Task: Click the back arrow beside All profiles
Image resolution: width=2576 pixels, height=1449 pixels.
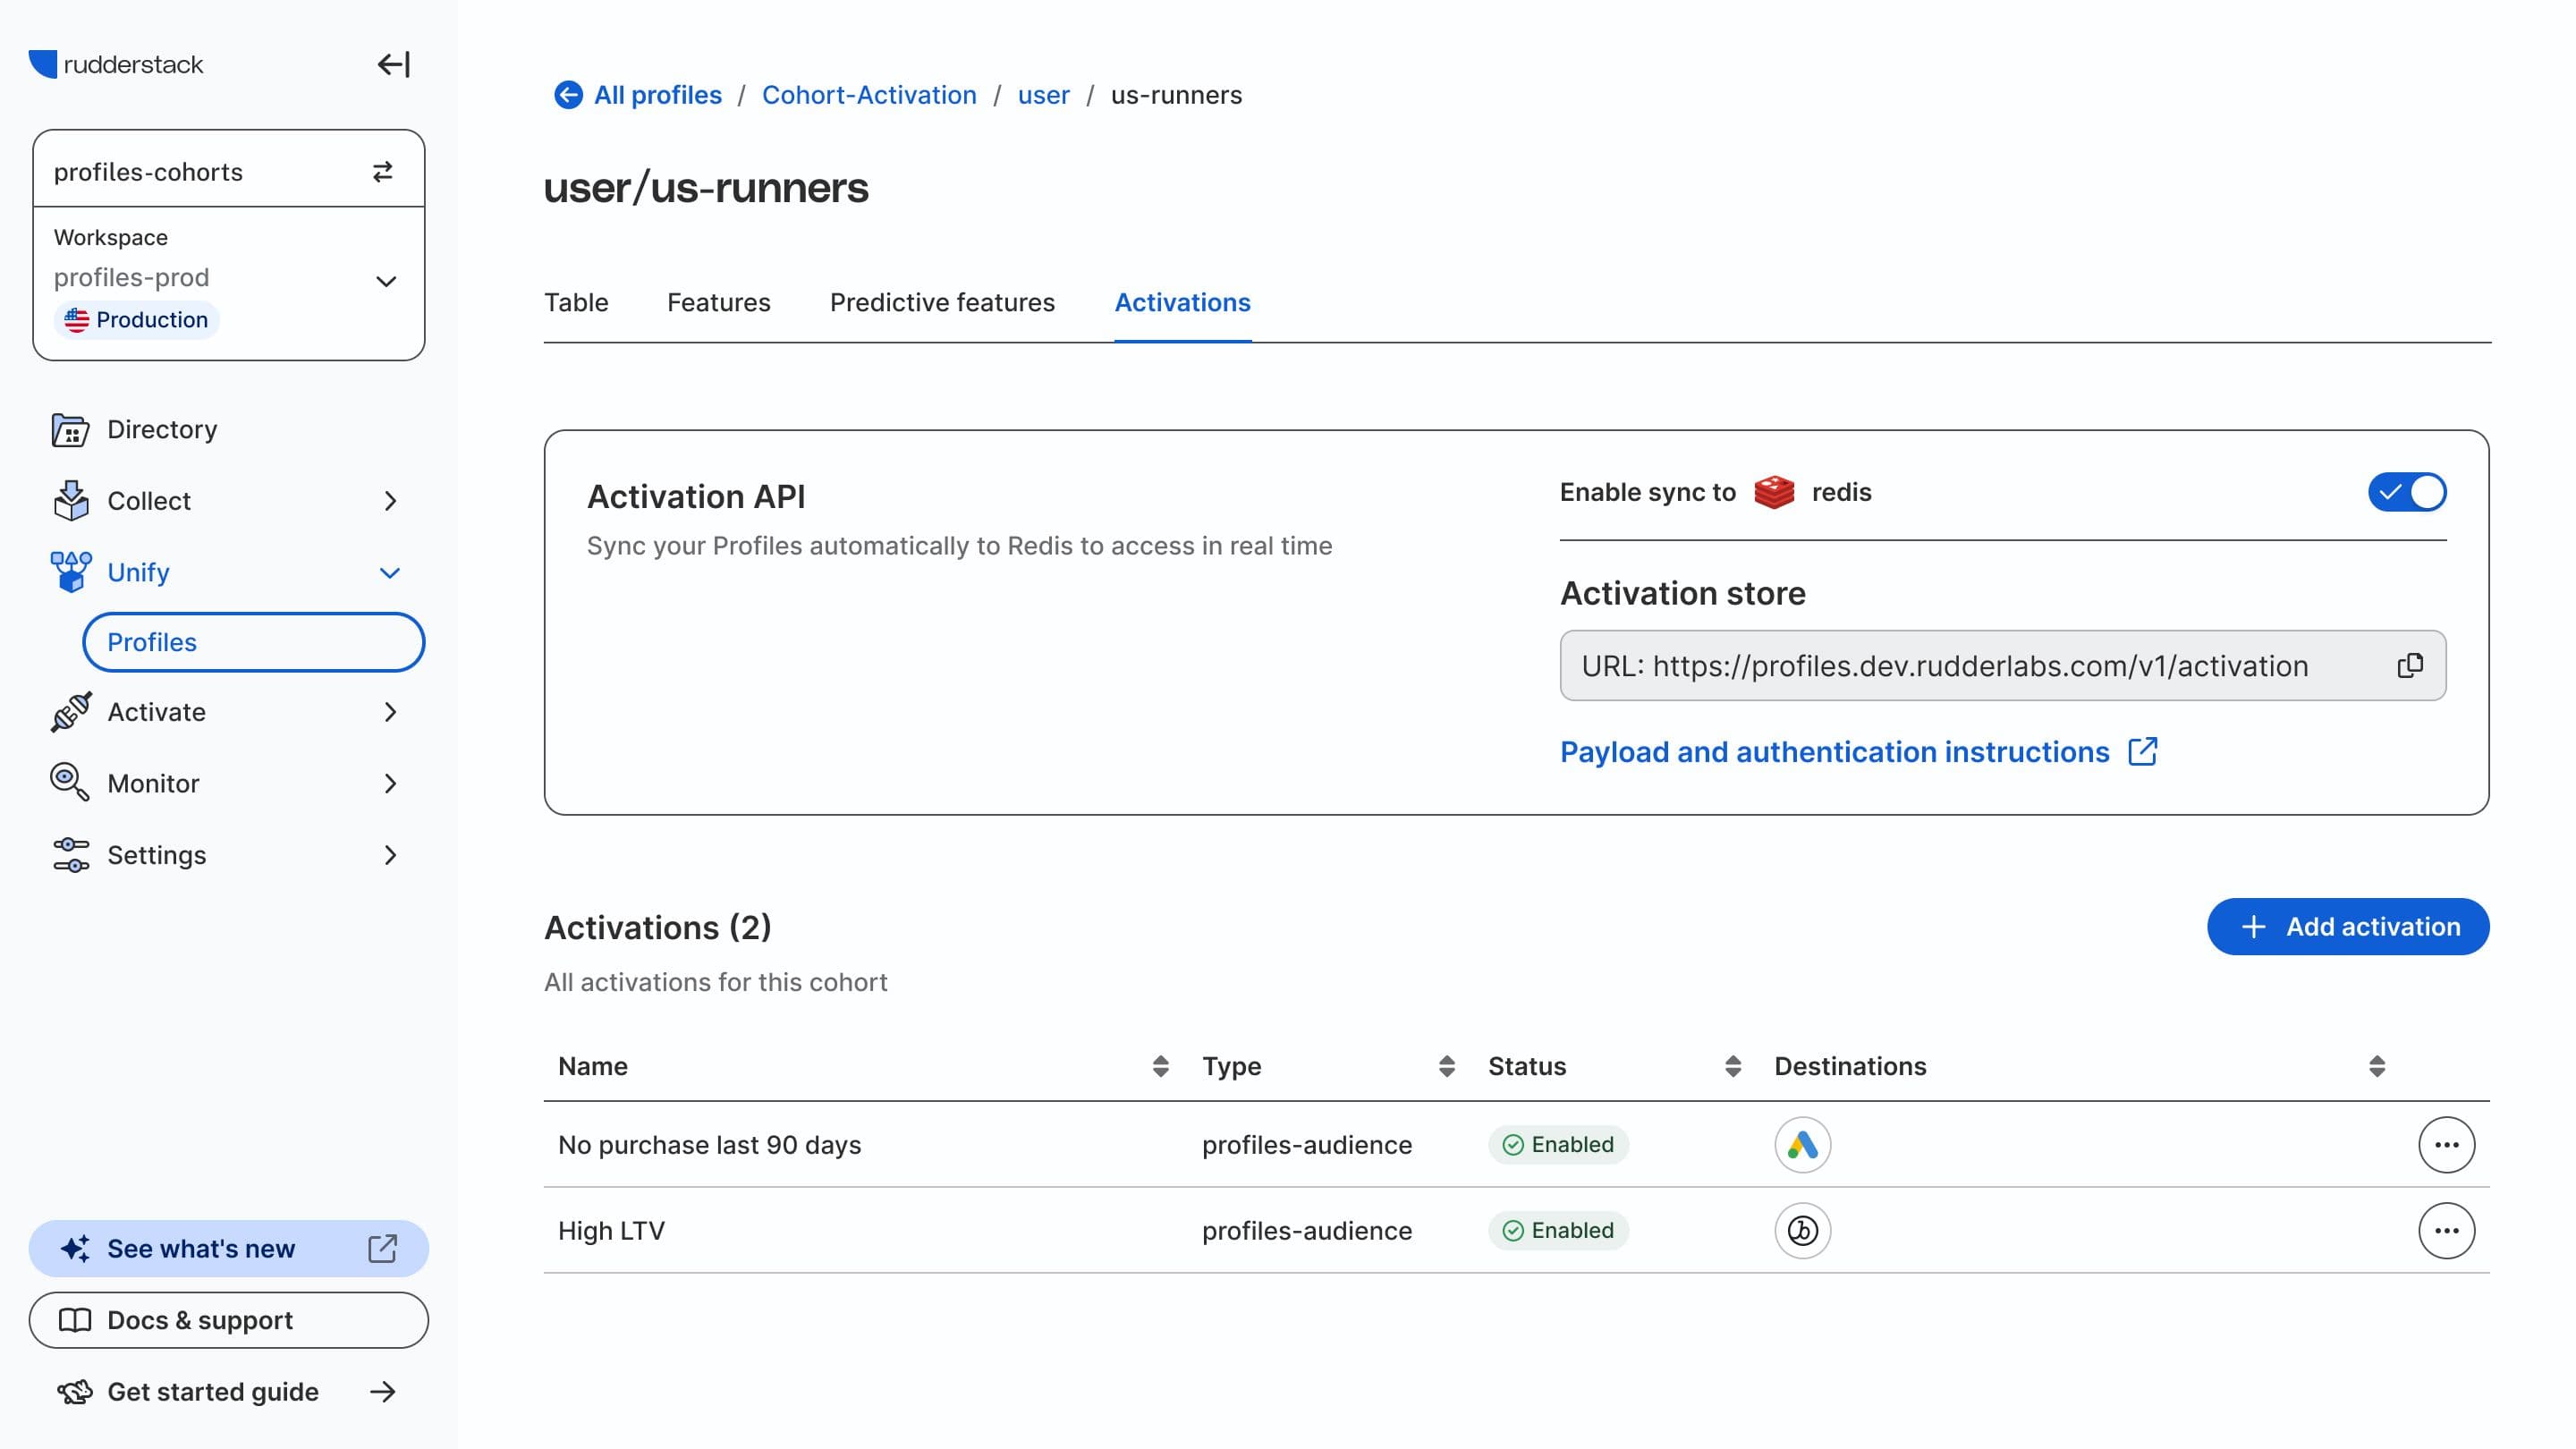Action: coord(568,95)
